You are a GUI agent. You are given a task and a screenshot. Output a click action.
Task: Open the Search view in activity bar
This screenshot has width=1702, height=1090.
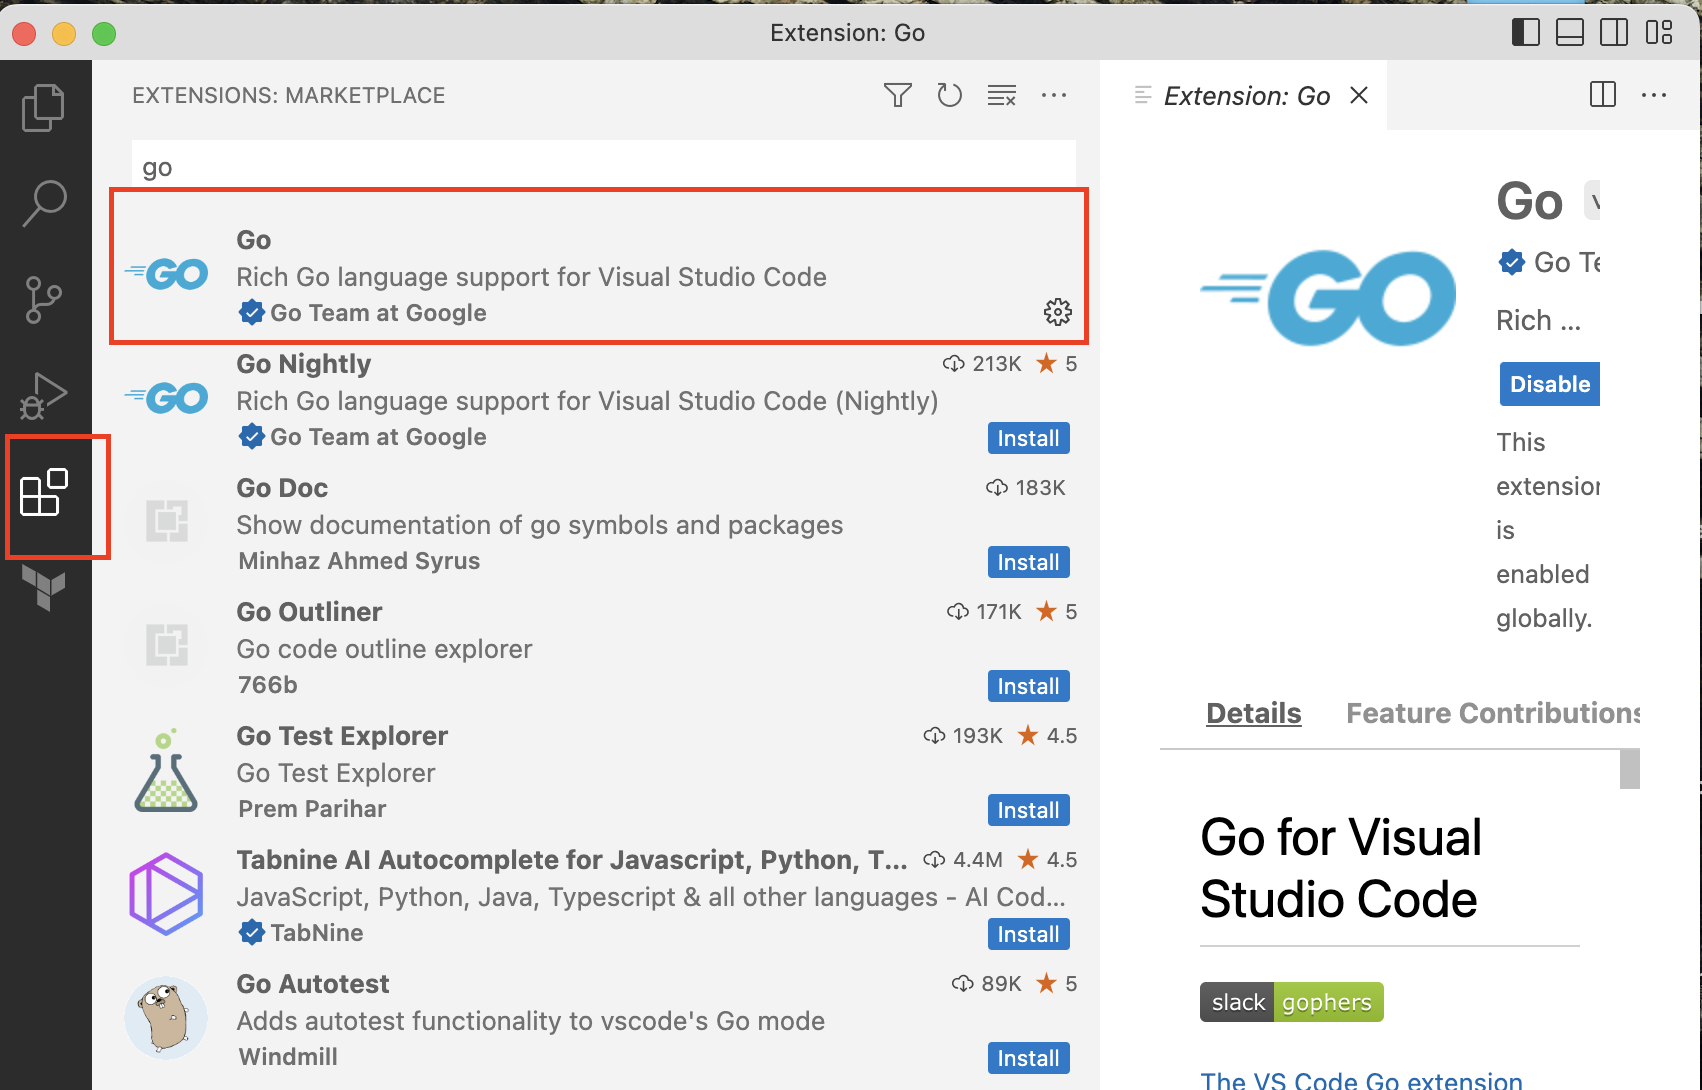[x=43, y=203]
